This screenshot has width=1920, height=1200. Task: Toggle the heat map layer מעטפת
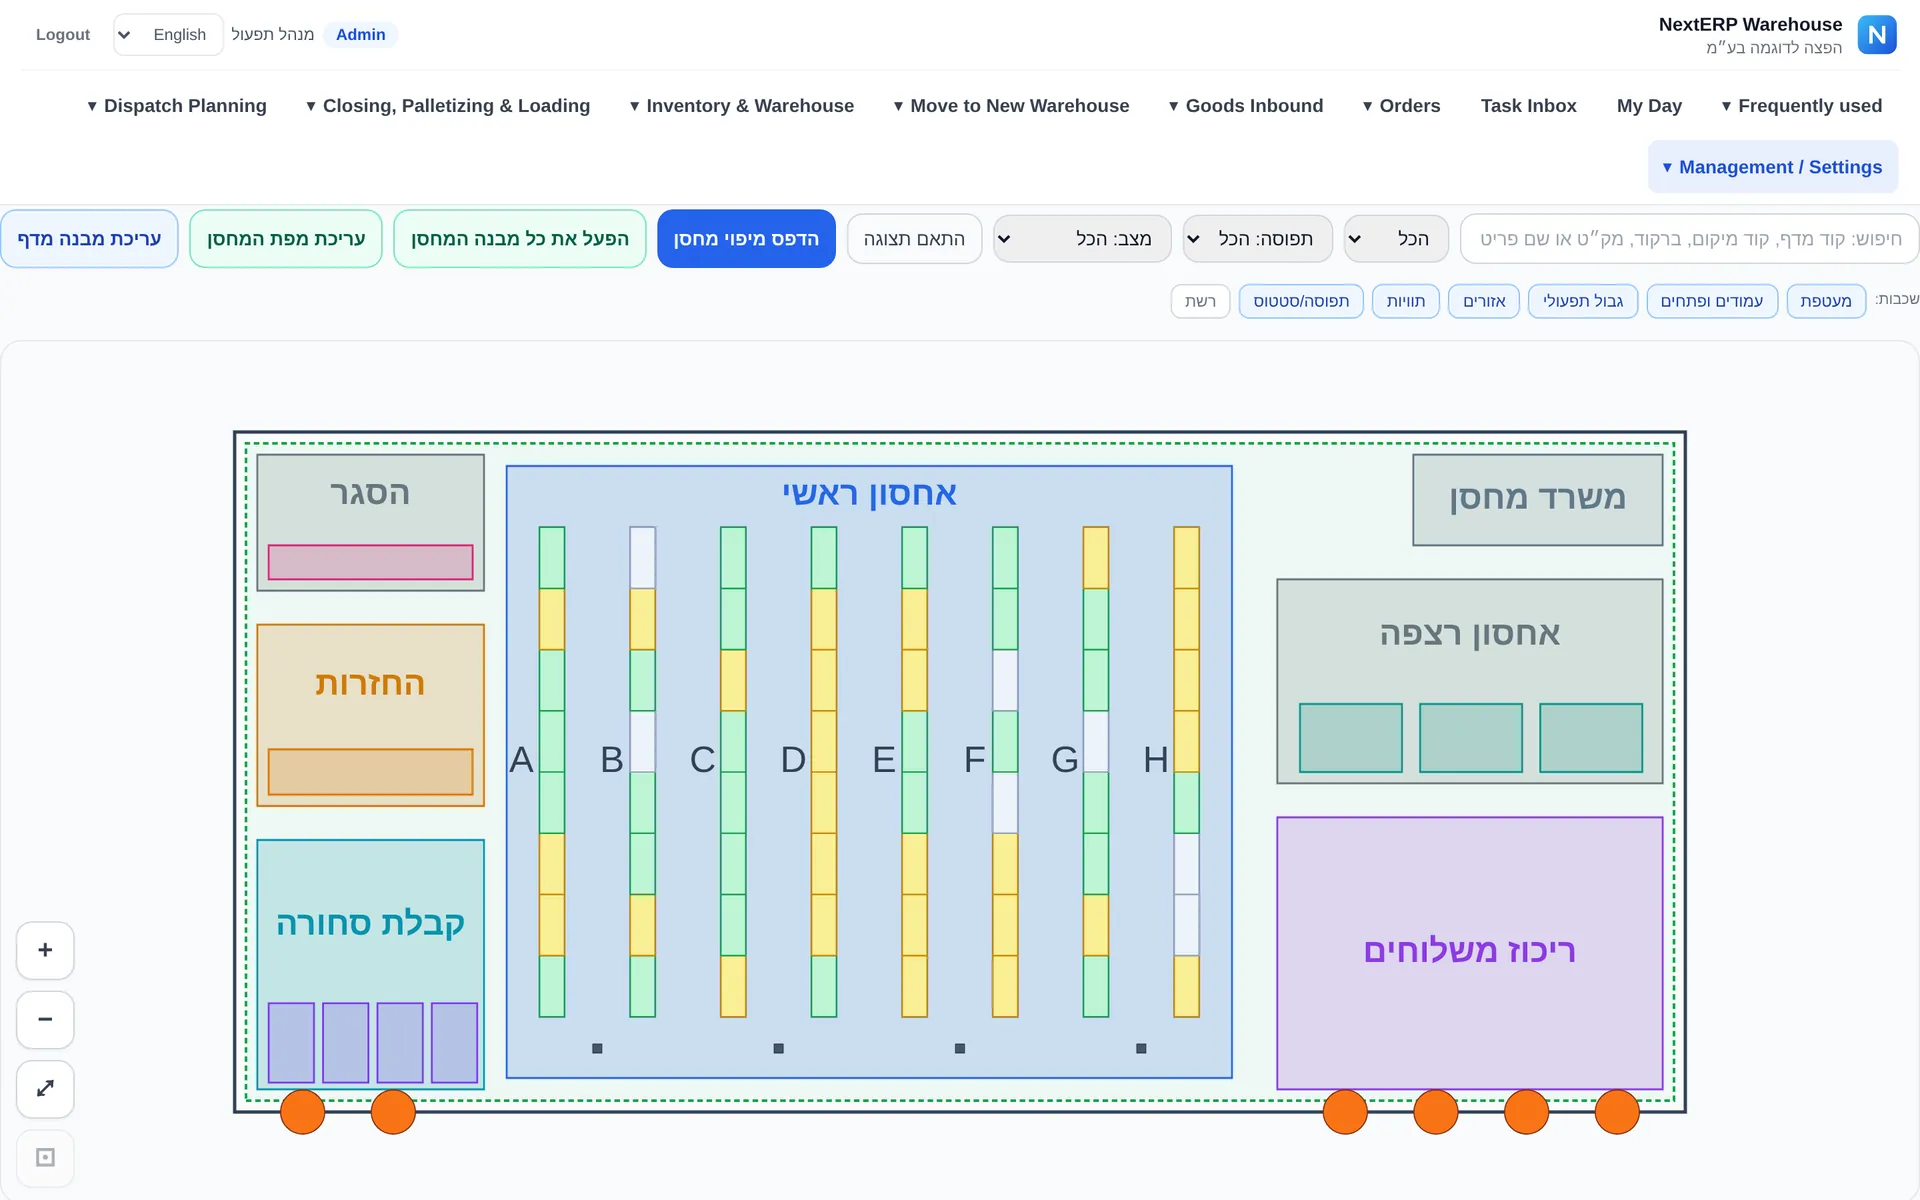(1826, 301)
